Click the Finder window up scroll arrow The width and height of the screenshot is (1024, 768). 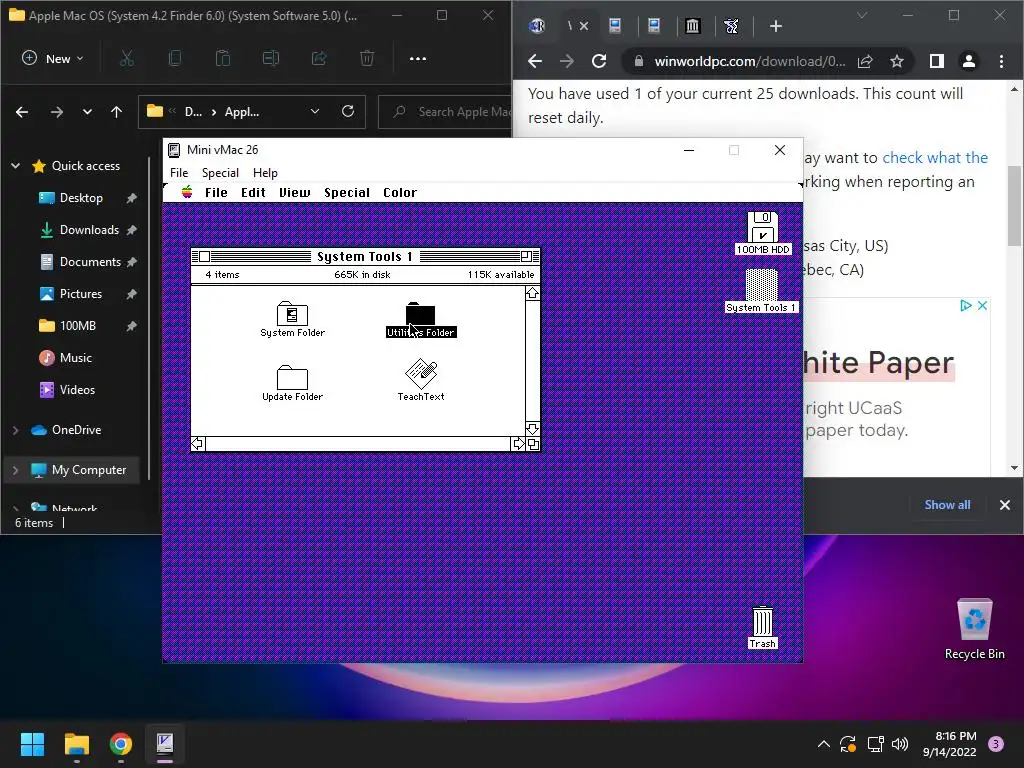pyautogui.click(x=532, y=294)
